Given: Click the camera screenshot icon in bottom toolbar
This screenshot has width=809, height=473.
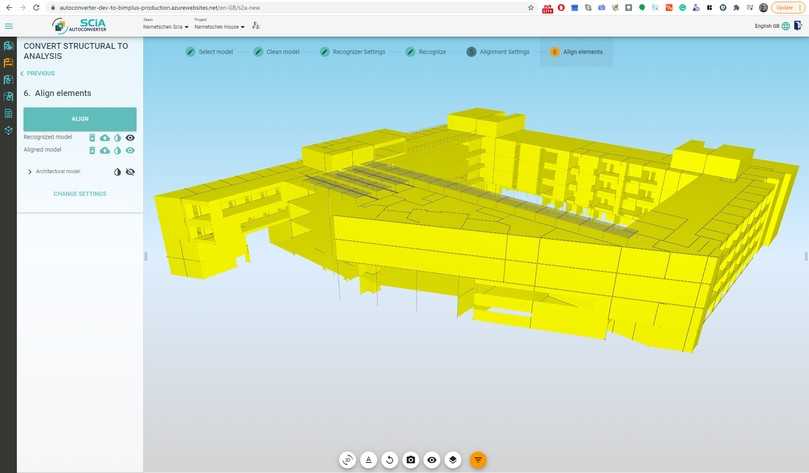Looking at the screenshot, I should click(411, 460).
